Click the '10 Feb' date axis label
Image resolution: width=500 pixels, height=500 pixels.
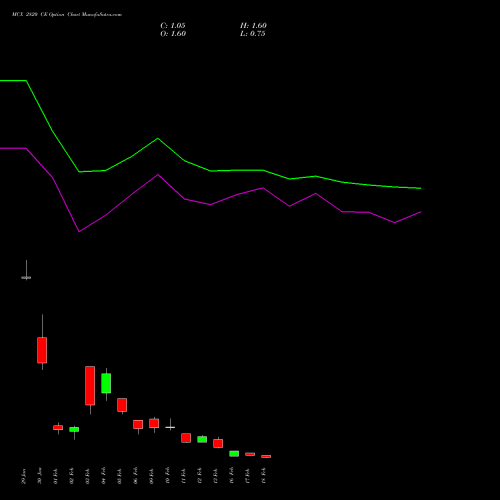(168, 476)
